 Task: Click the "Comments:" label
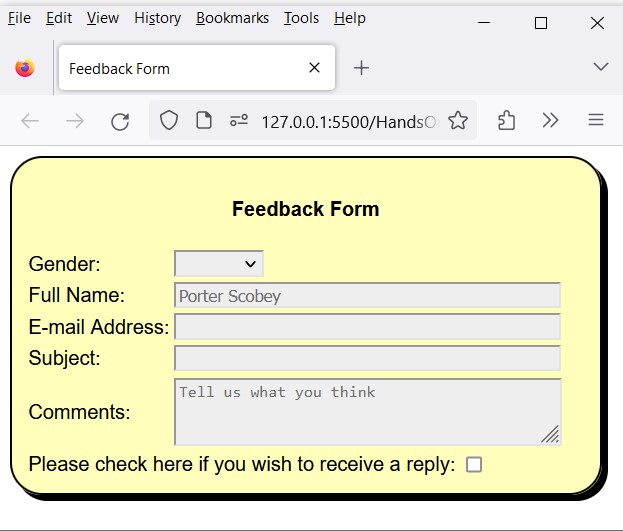point(79,412)
